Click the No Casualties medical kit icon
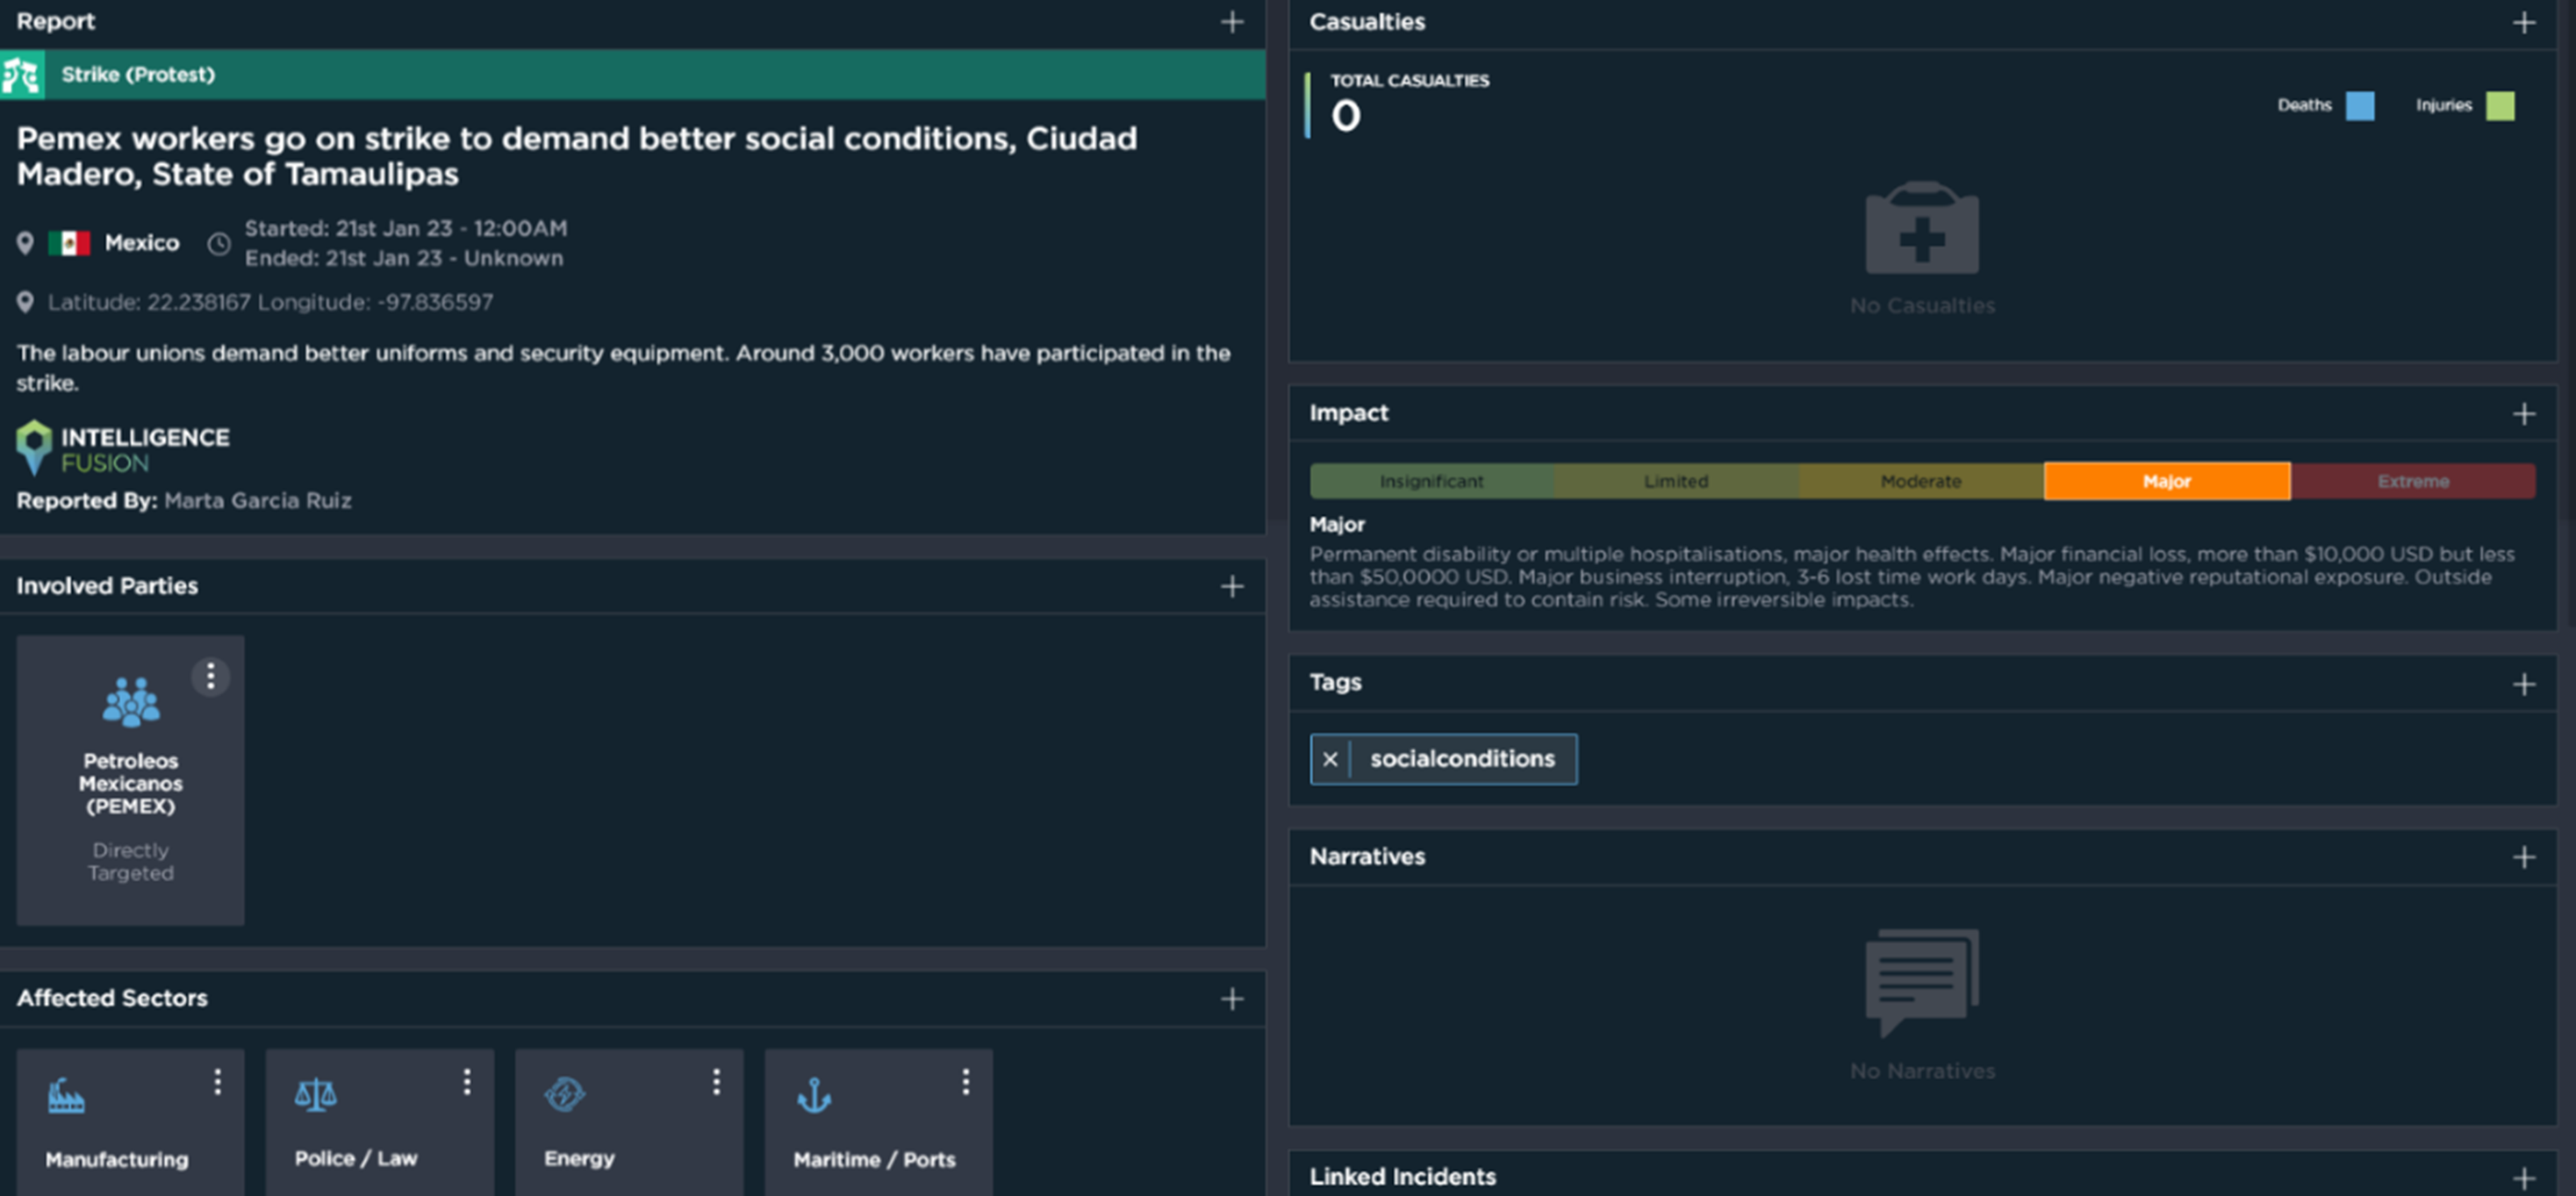The image size is (2576, 1196). pos(1921,228)
